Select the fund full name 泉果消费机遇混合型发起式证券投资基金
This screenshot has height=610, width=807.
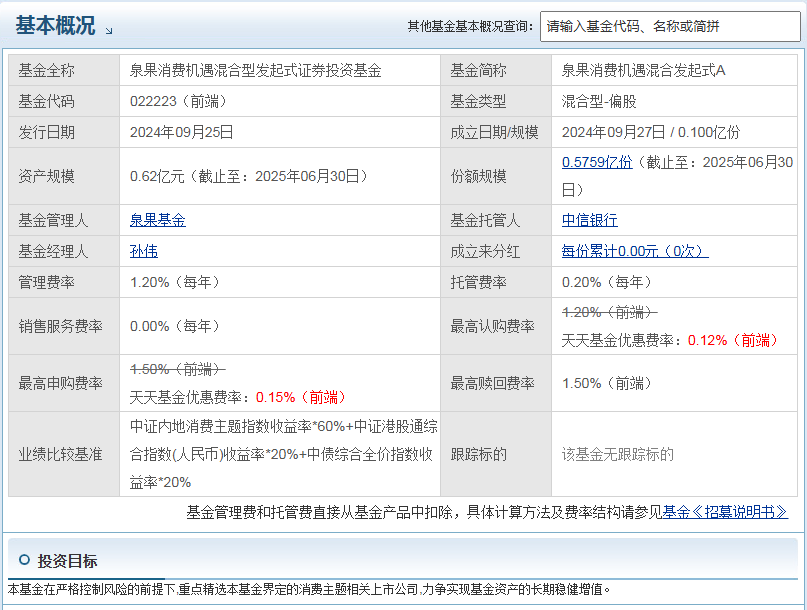pos(255,71)
